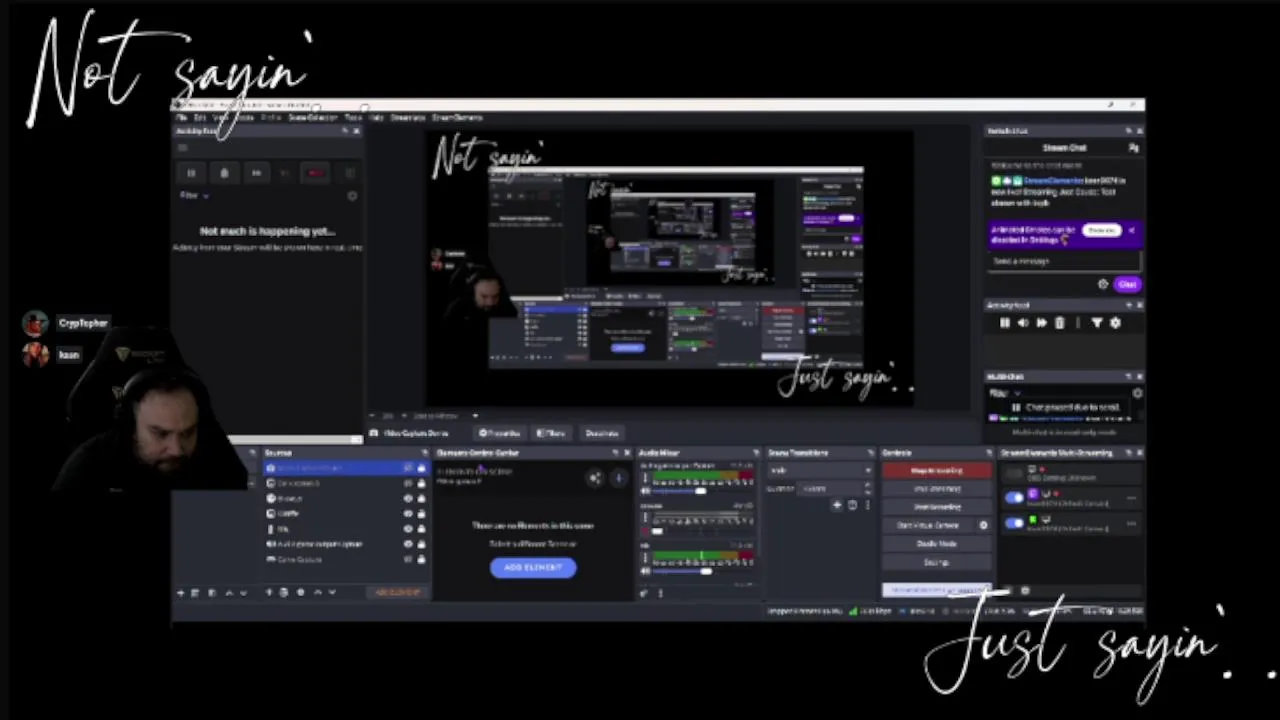Remove transition with trash icon
Viewport: 1280px width, 720px height.
(852, 506)
